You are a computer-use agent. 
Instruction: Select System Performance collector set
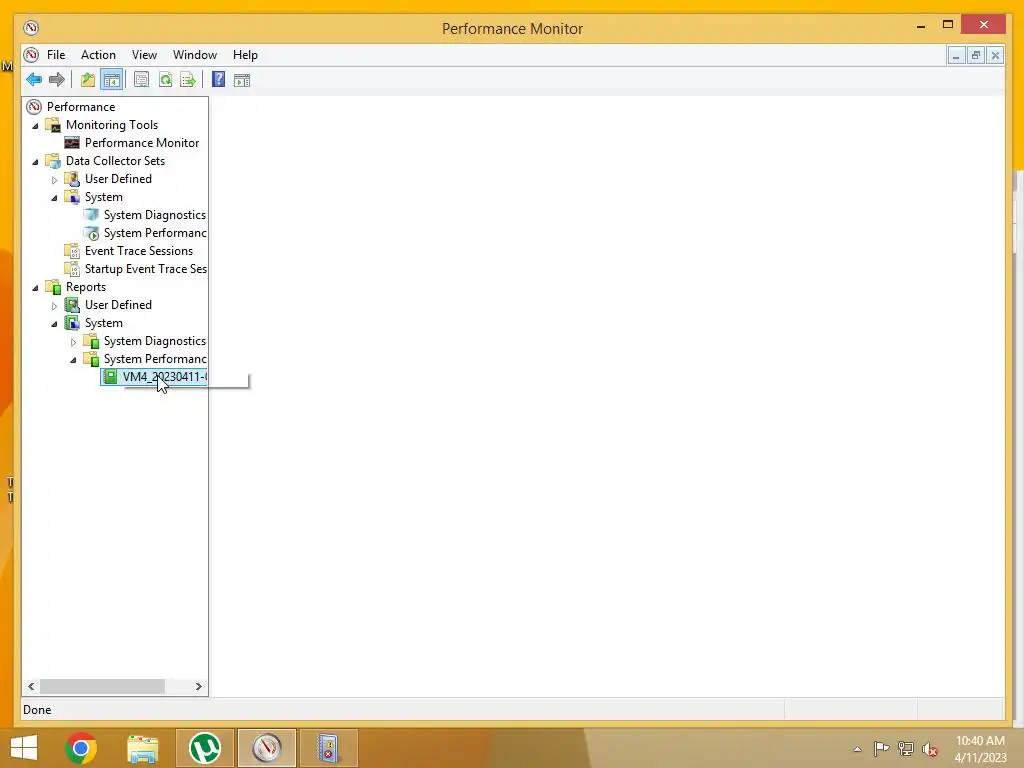coord(155,232)
